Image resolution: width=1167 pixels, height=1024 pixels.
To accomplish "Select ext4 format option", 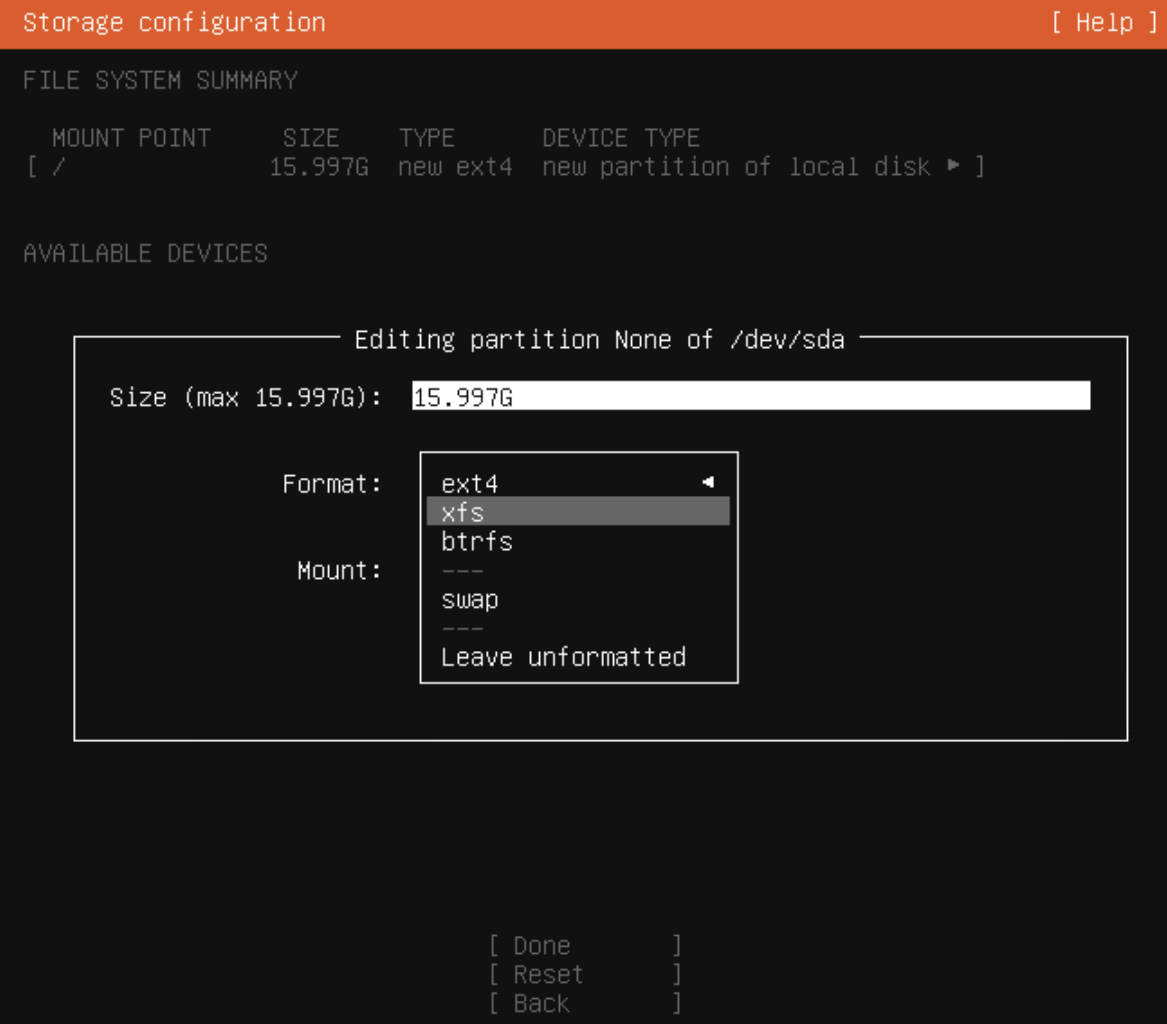I will coord(578,484).
